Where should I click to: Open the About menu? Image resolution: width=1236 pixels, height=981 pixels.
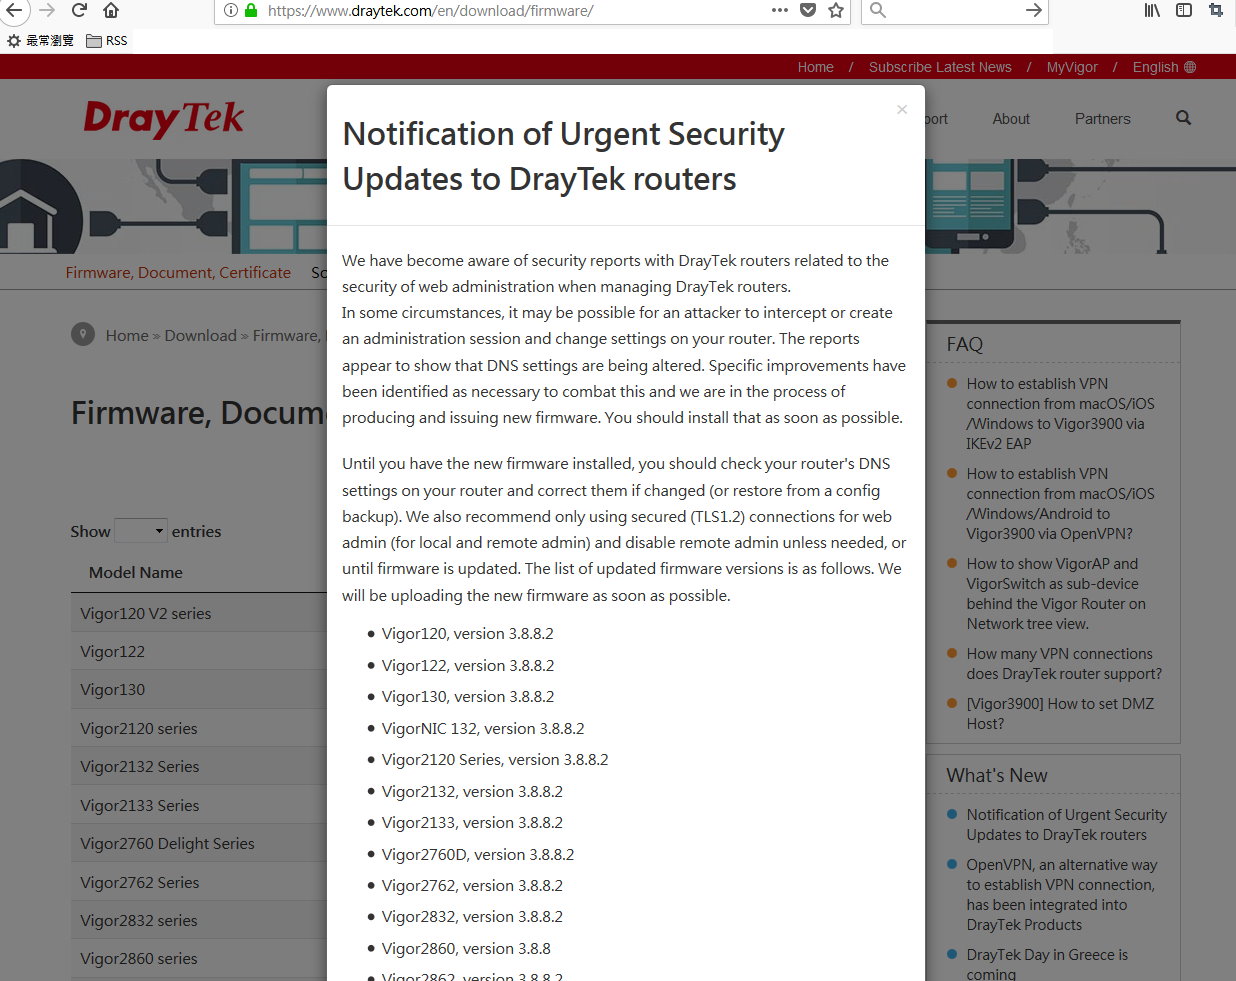pyautogui.click(x=1011, y=118)
